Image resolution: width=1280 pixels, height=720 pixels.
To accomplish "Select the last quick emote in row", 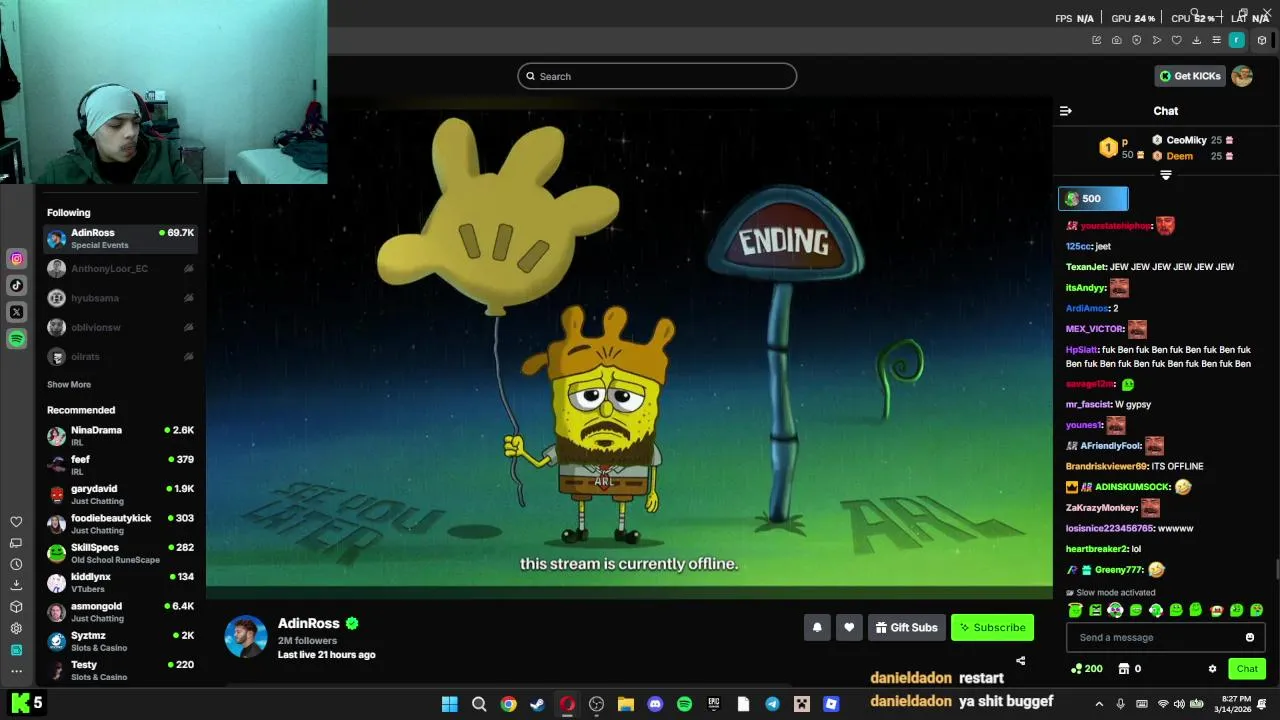I will [1257, 610].
